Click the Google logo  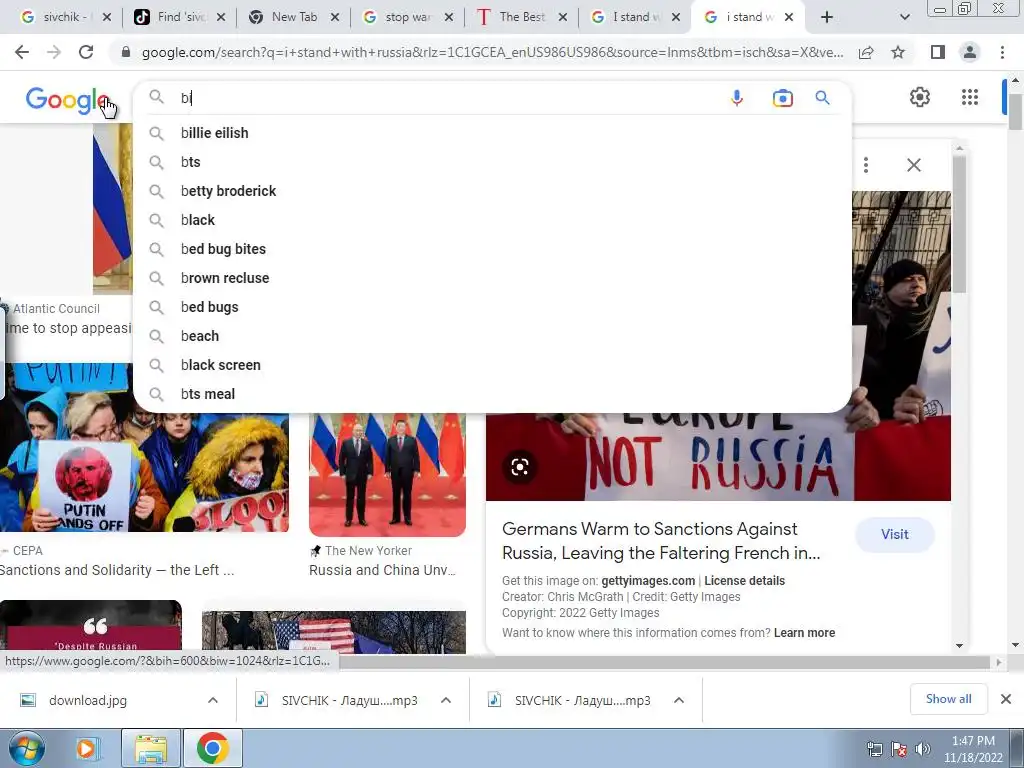67,100
